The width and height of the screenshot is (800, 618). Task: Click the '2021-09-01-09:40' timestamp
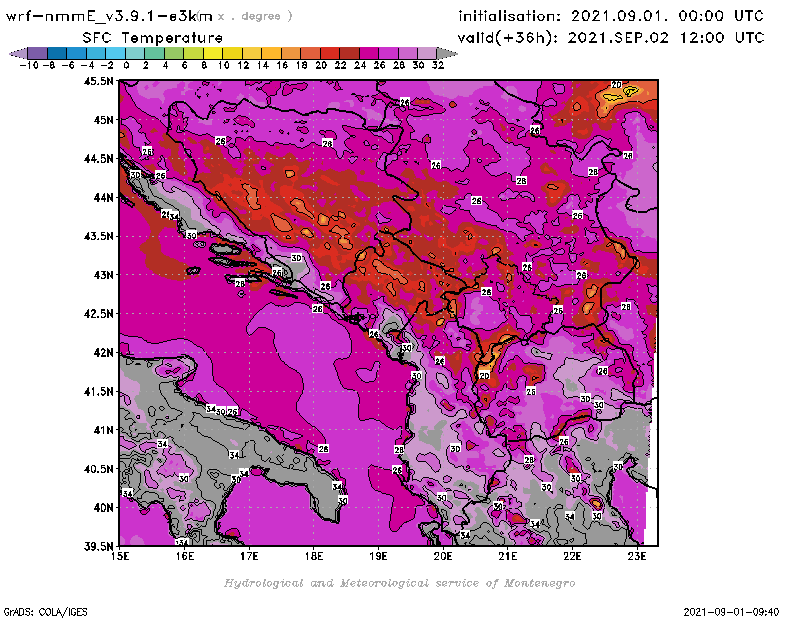[731, 611]
